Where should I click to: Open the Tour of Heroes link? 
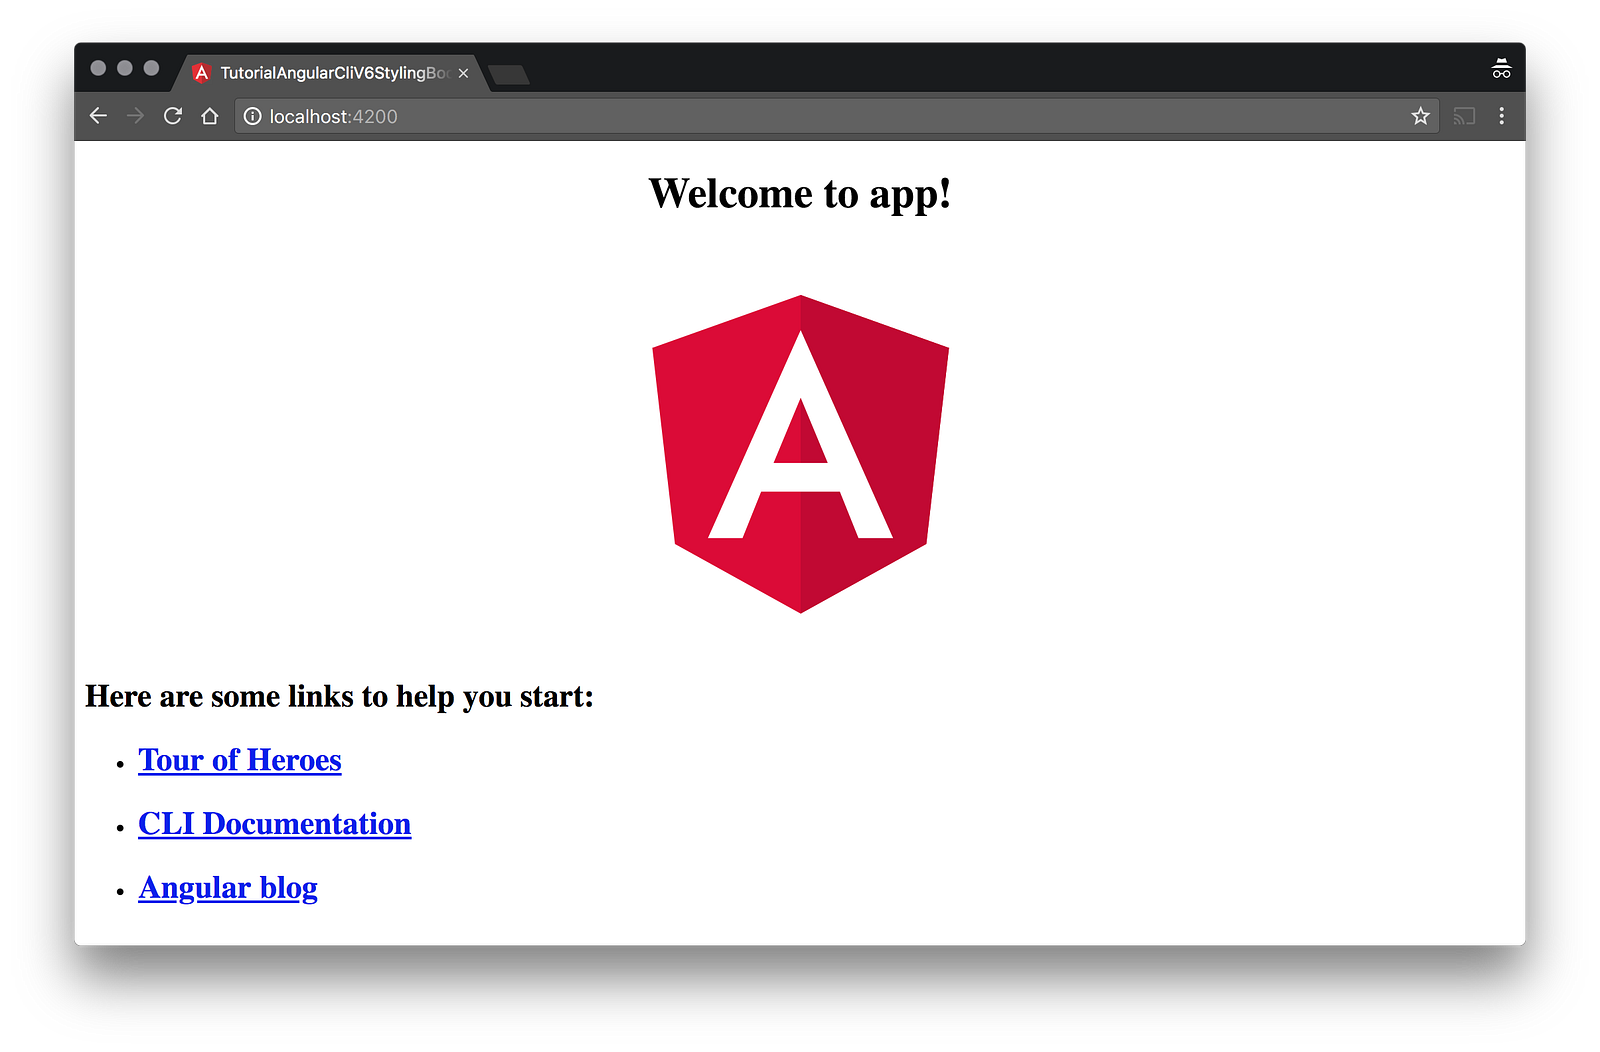click(x=240, y=760)
